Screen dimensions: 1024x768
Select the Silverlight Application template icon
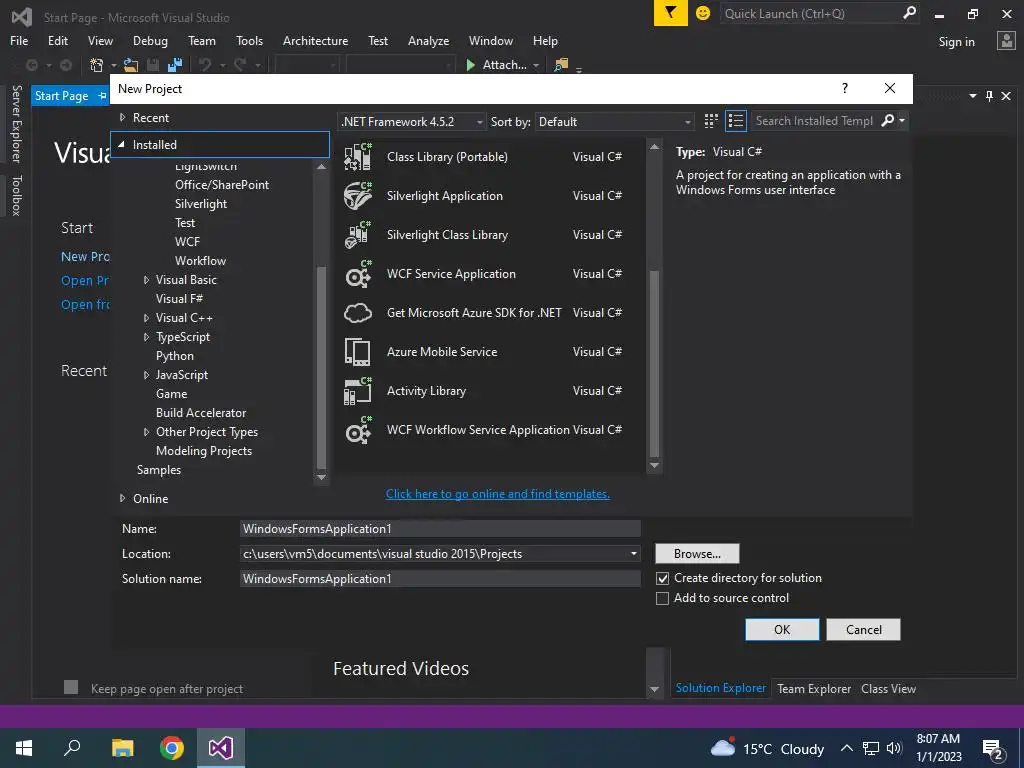[358, 196]
